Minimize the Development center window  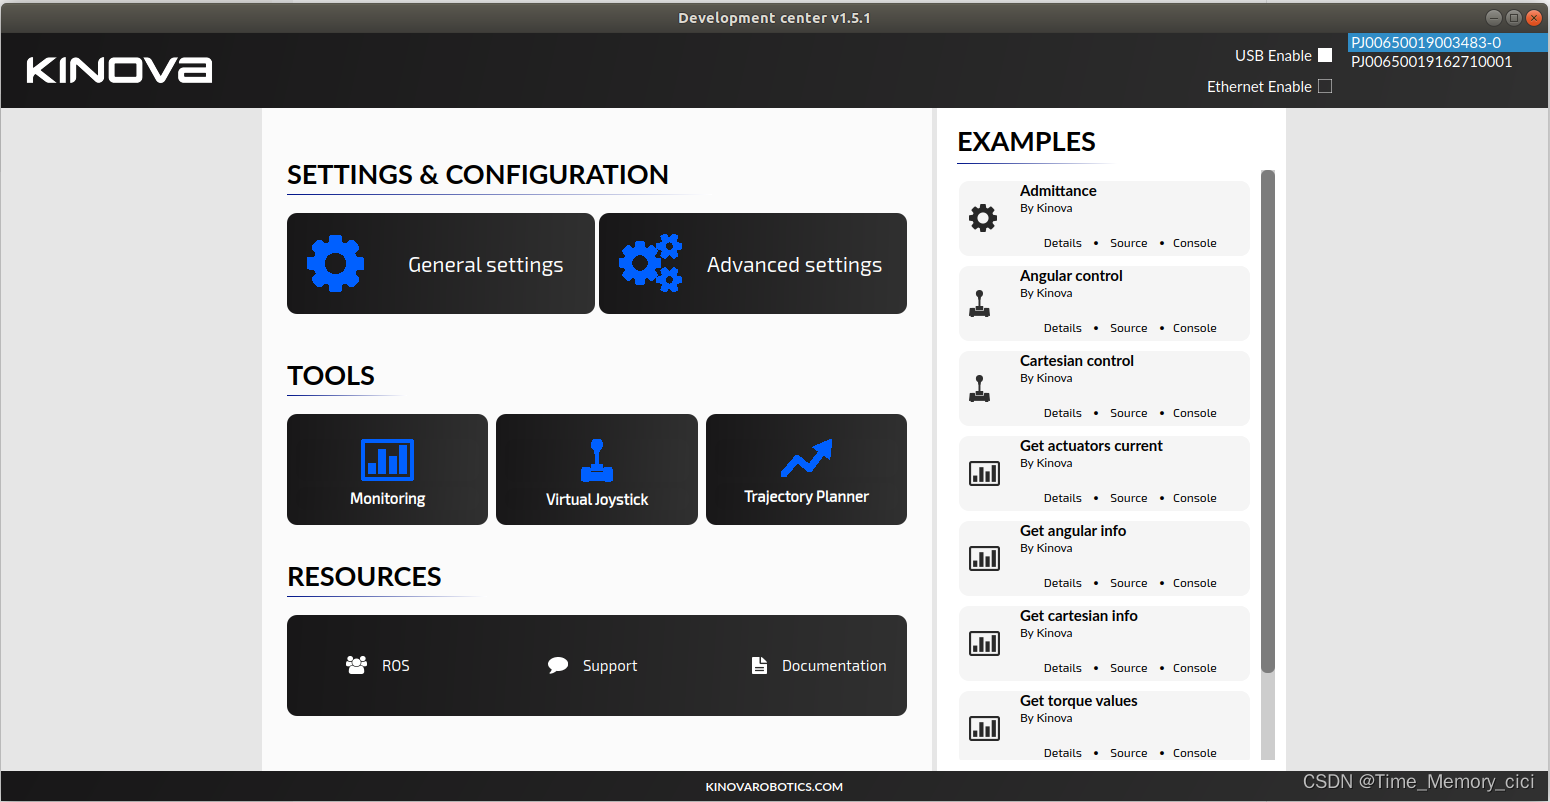[1493, 17]
